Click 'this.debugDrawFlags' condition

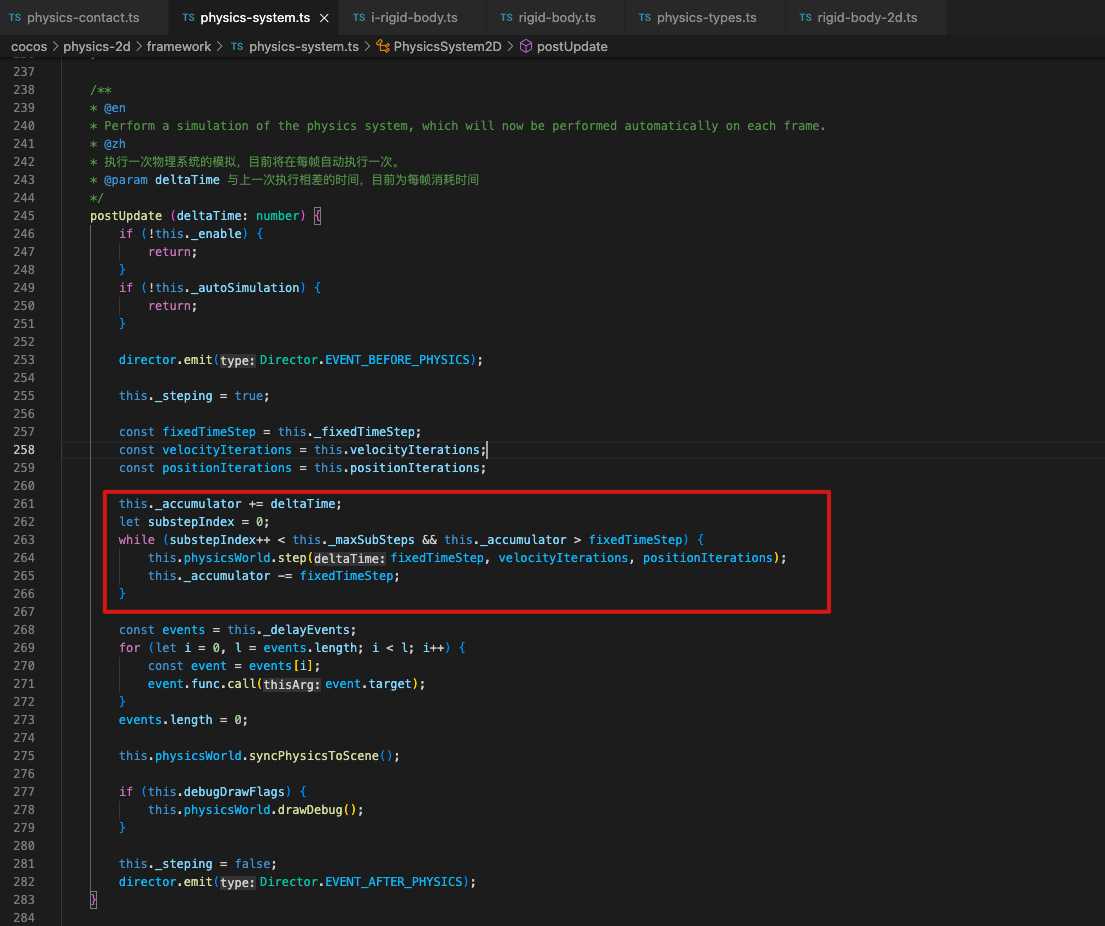216,792
